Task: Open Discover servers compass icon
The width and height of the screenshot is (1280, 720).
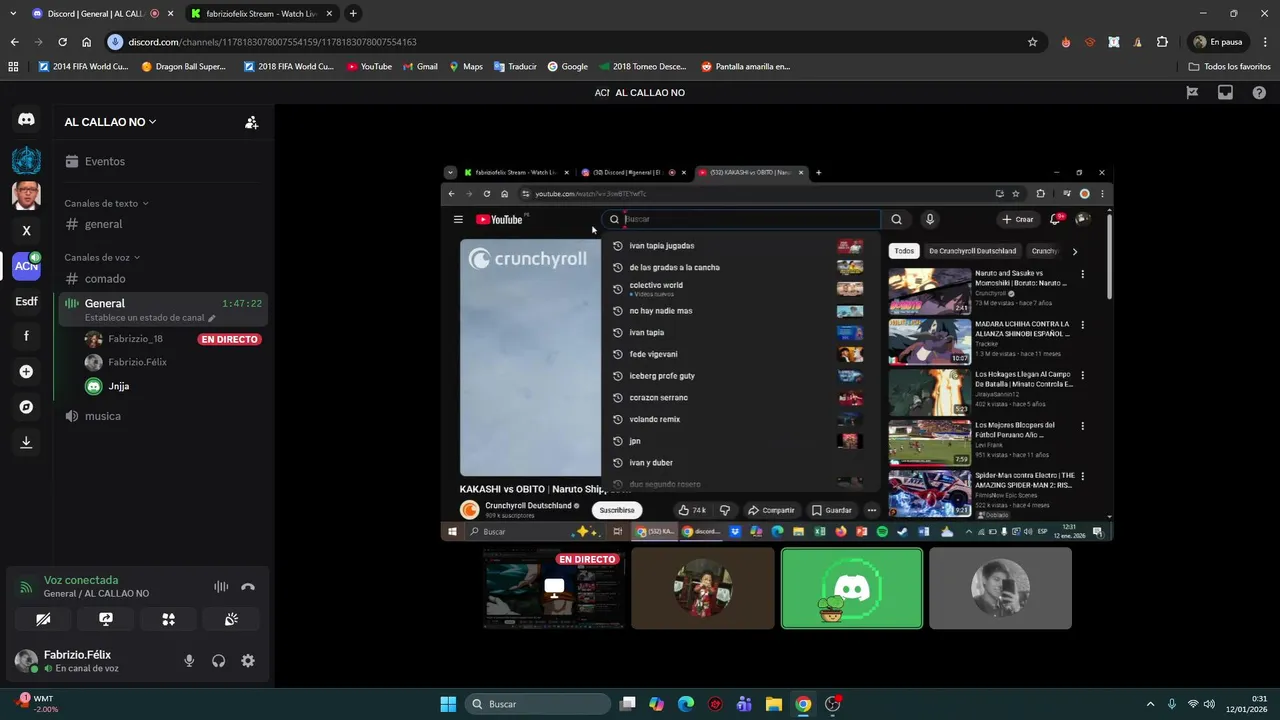Action: [26, 407]
